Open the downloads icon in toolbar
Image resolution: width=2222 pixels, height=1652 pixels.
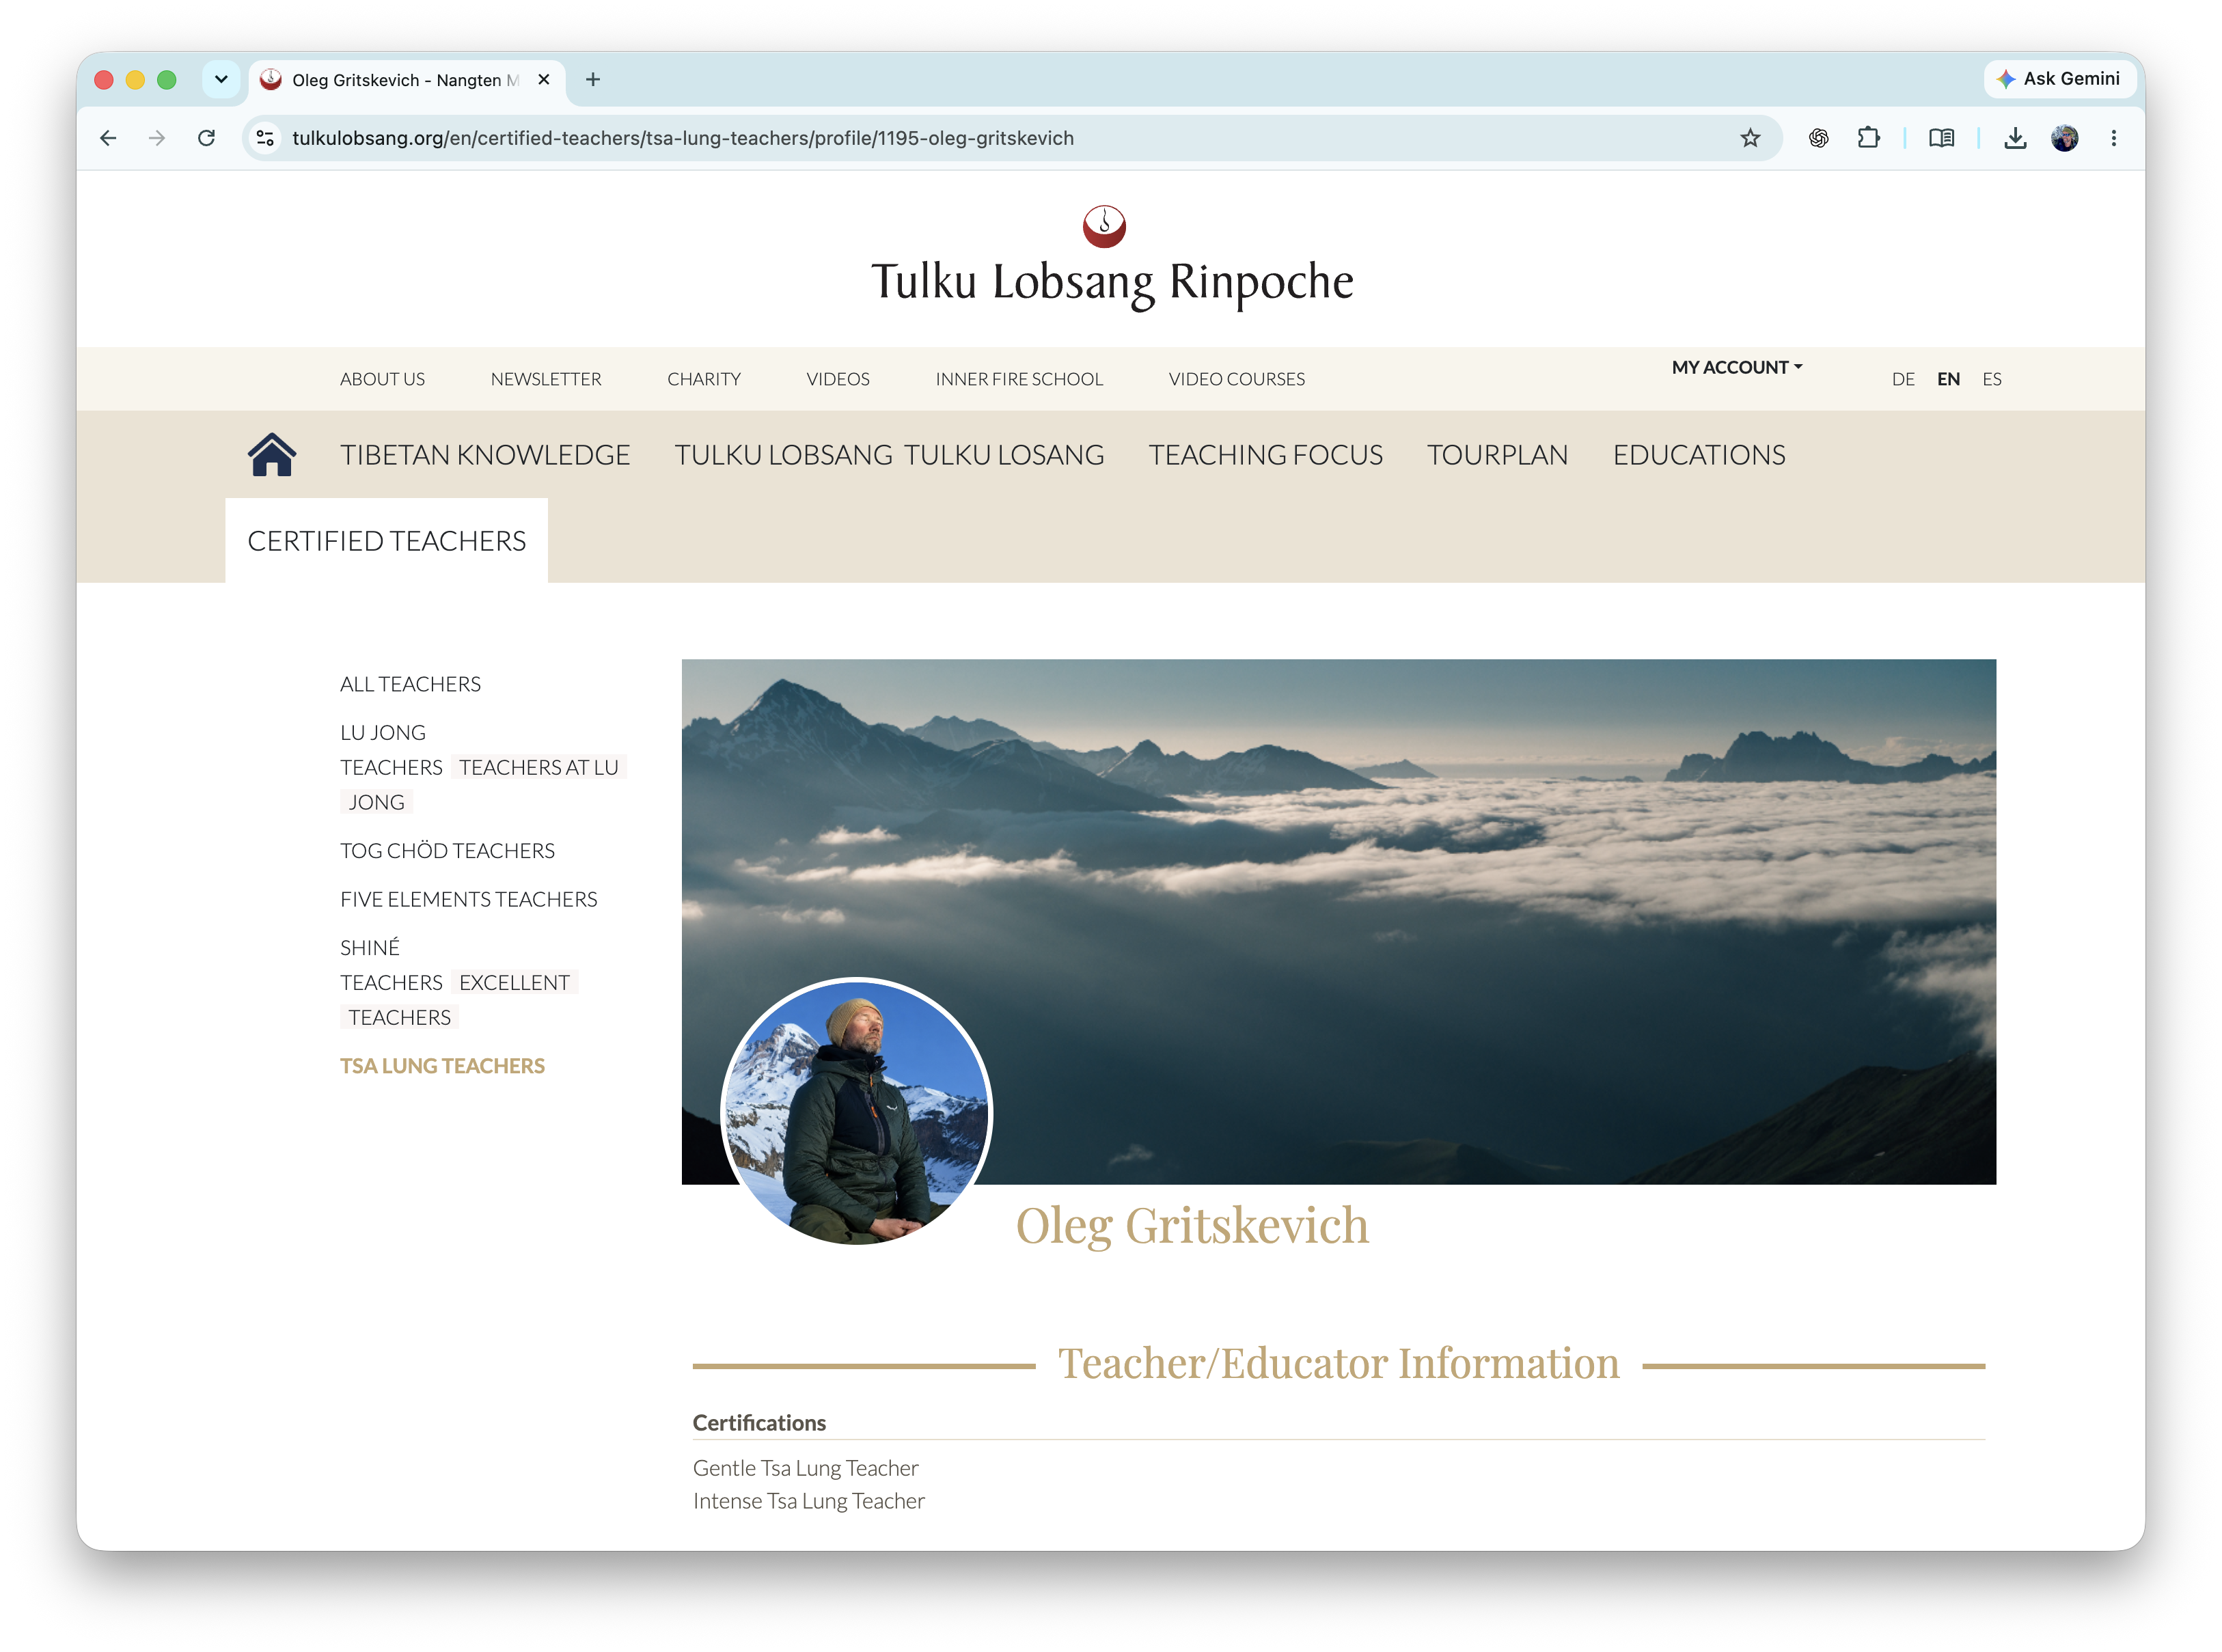pos(2015,138)
